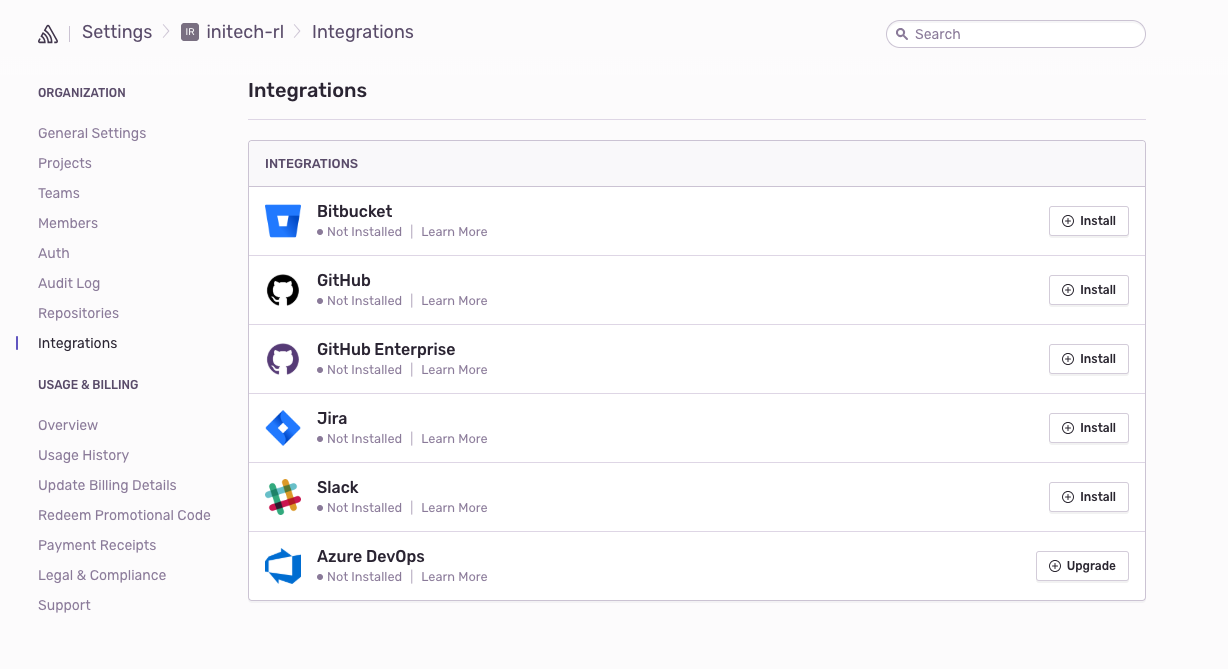
Task: Open Learn More for GitHub
Action: 454,301
